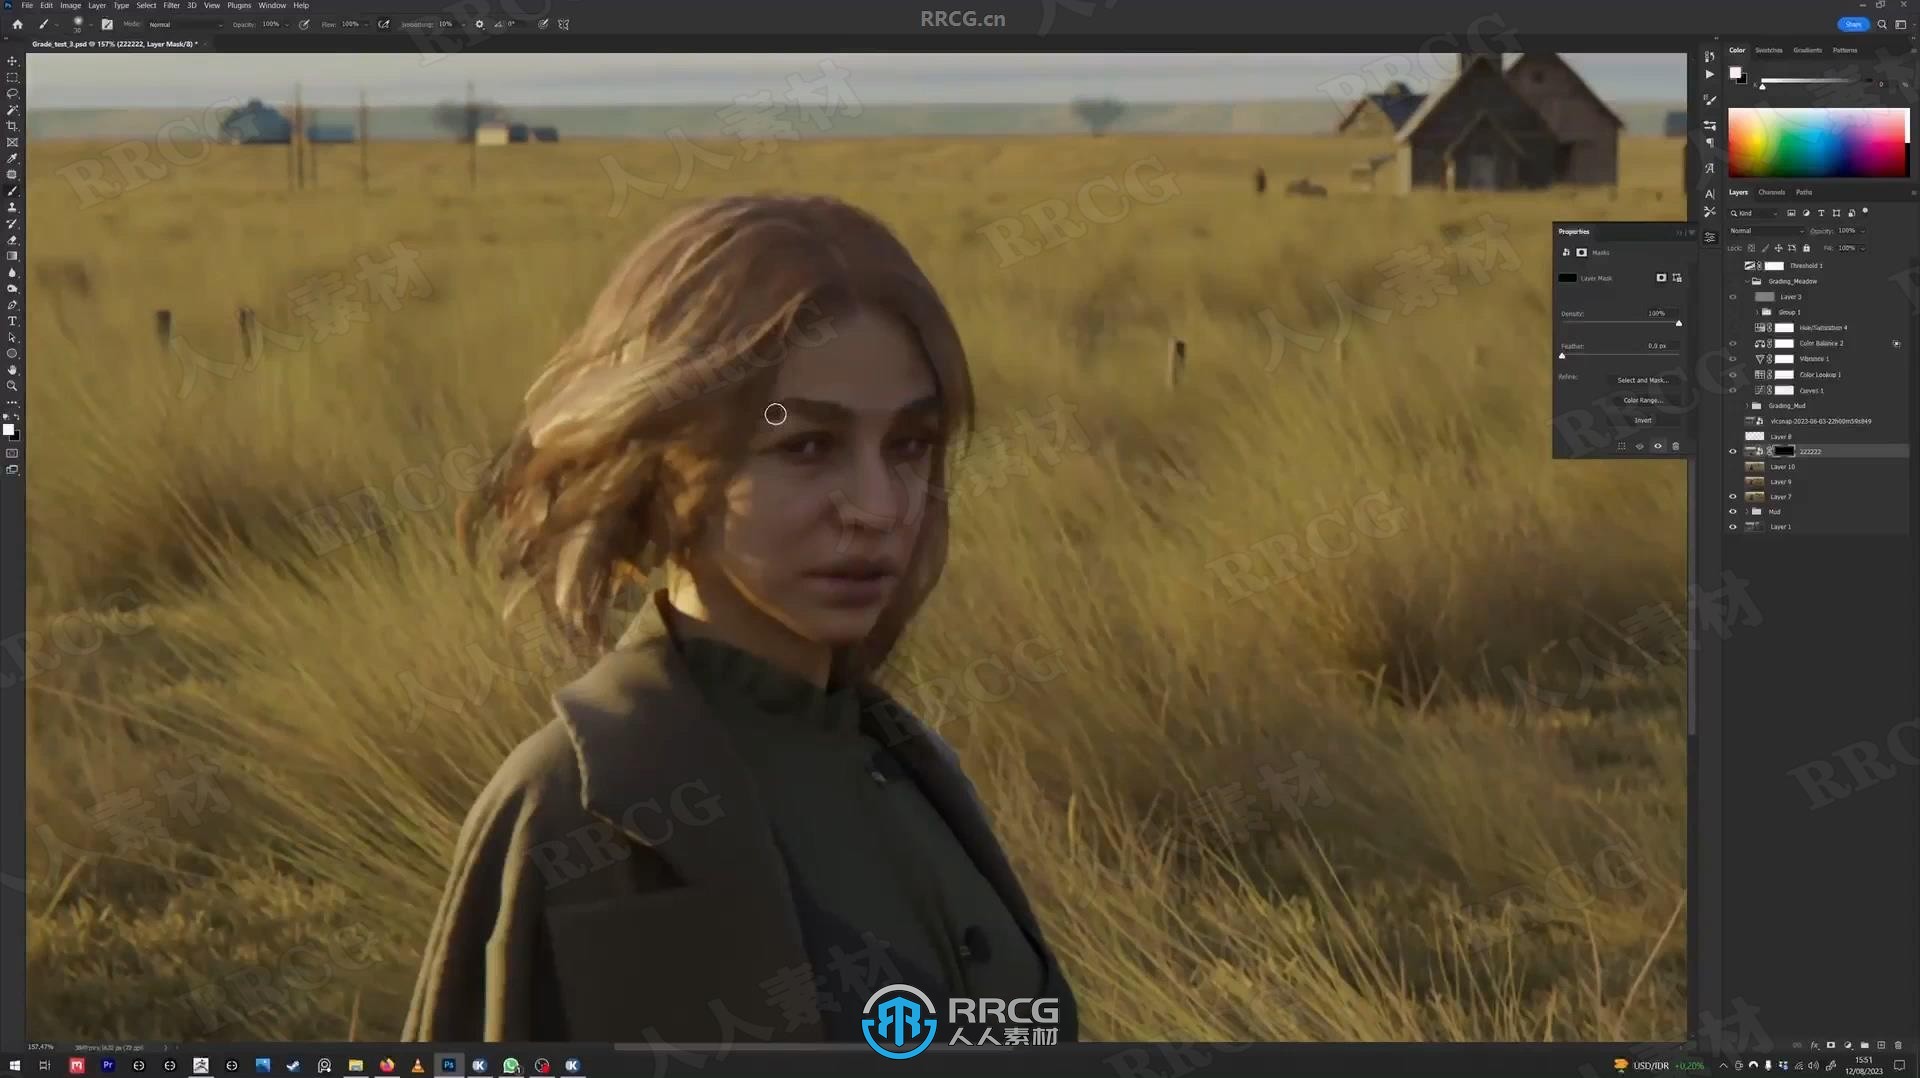Switch to the Channels tab
This screenshot has width=1920, height=1078.
click(x=1771, y=192)
